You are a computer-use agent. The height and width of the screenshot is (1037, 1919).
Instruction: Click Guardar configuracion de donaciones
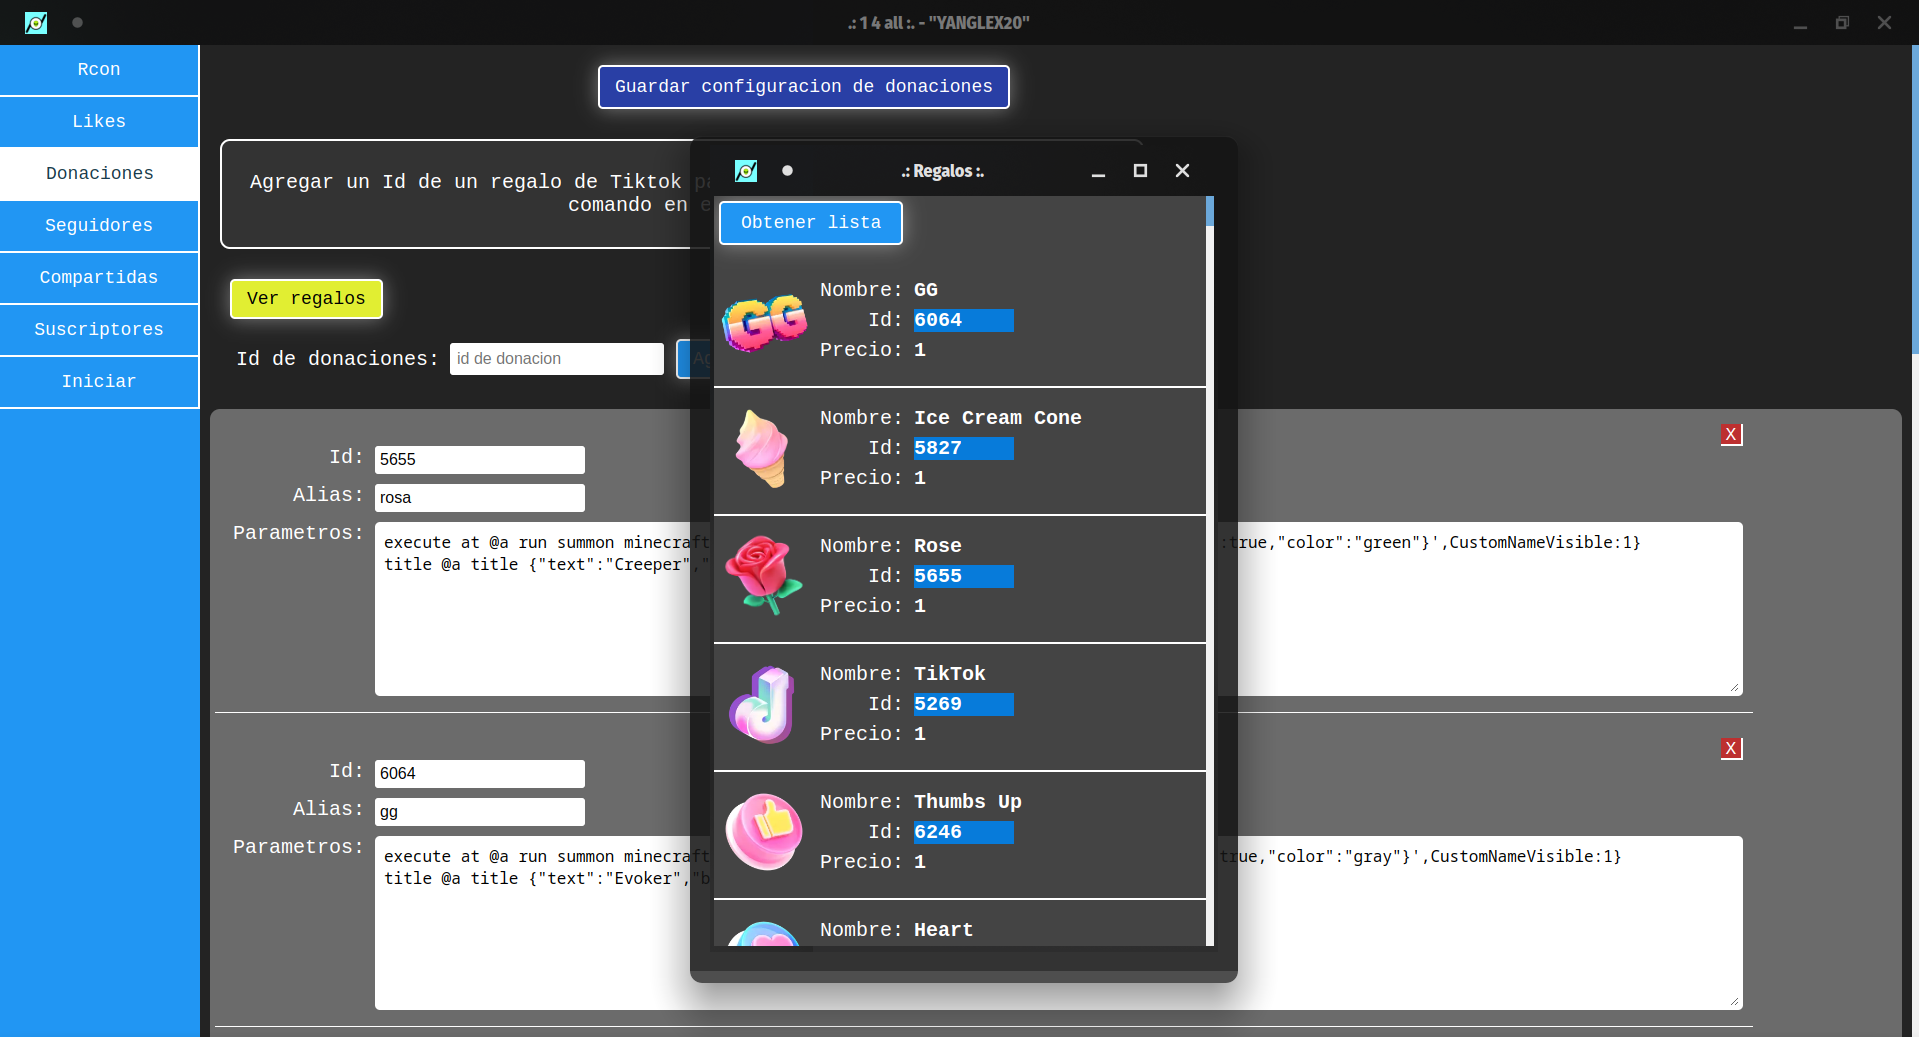(x=803, y=87)
